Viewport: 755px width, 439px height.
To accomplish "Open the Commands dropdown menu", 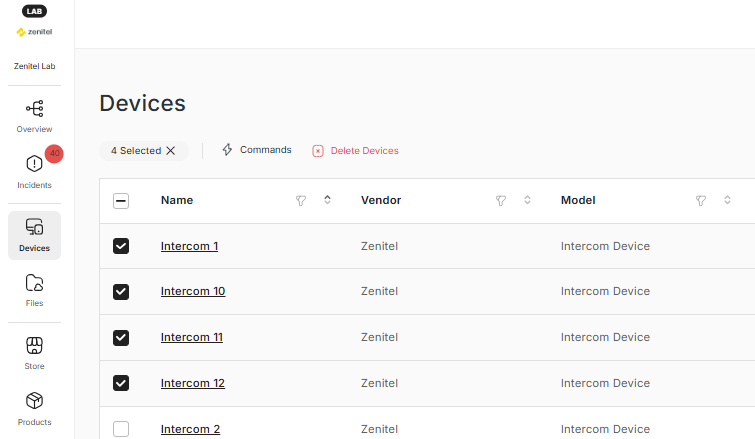I will [x=256, y=150].
